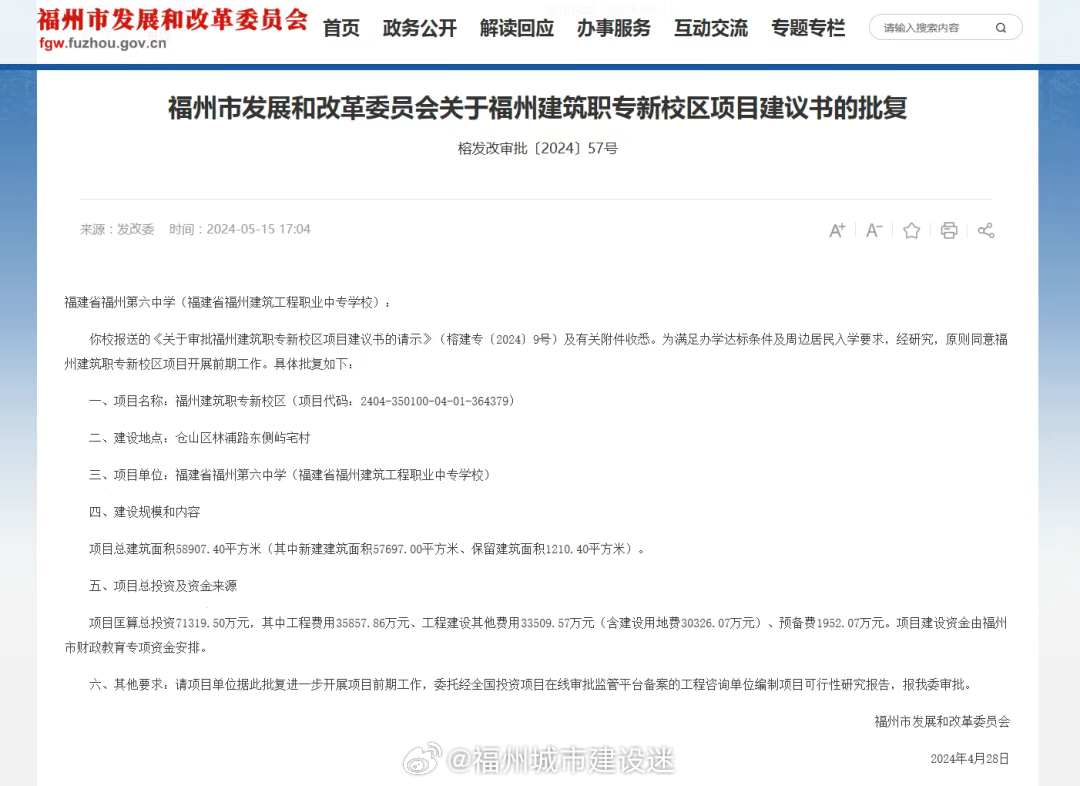Select document number 榕发改审批〔2024〕57号
The height and width of the screenshot is (786, 1080).
(537, 148)
